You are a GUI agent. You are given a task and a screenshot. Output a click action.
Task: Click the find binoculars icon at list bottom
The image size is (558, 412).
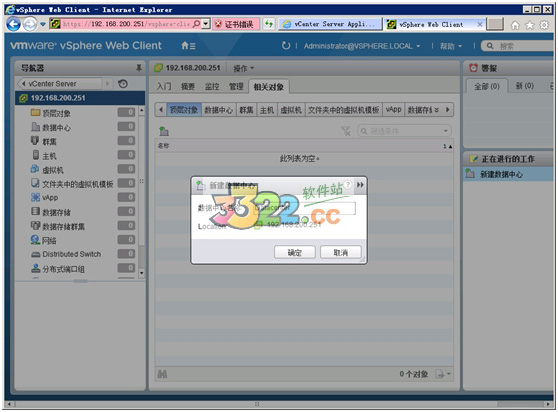click(162, 374)
